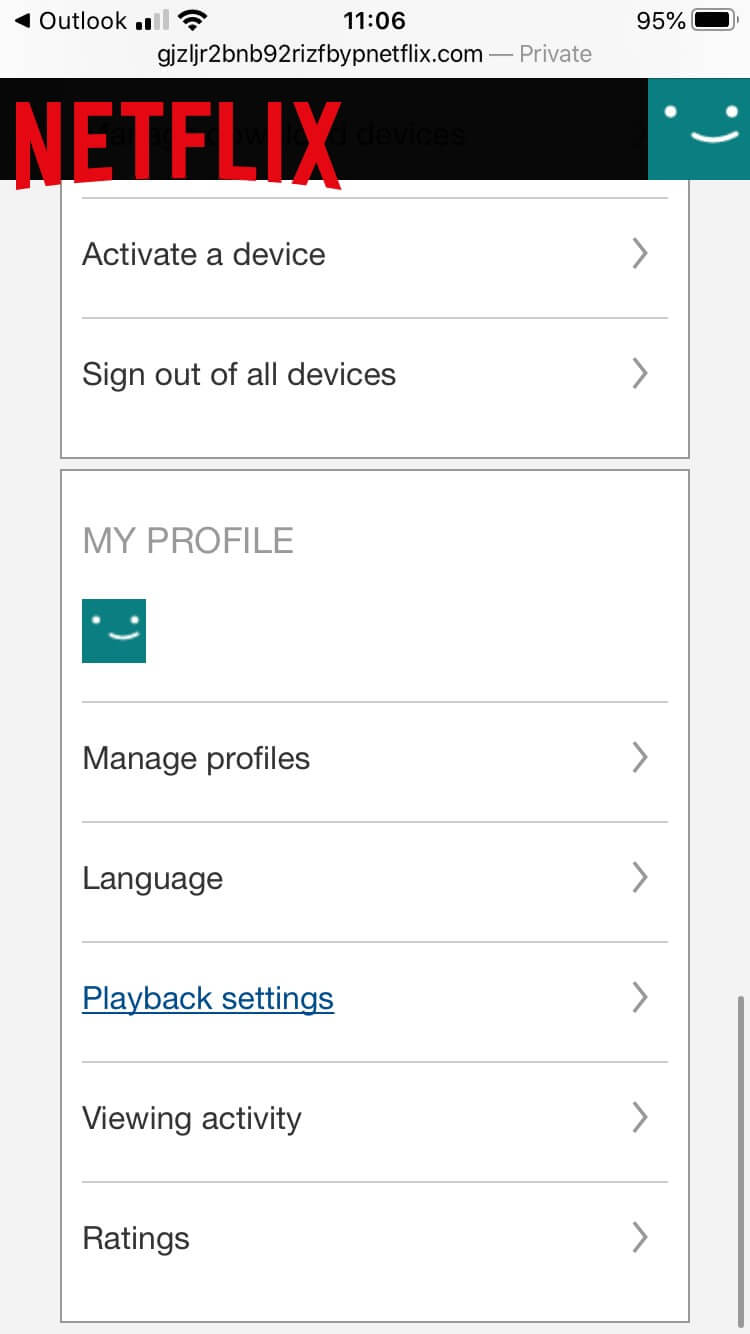Tap the 11:06 clock in status bar
The width and height of the screenshot is (750, 1334).
(374, 20)
